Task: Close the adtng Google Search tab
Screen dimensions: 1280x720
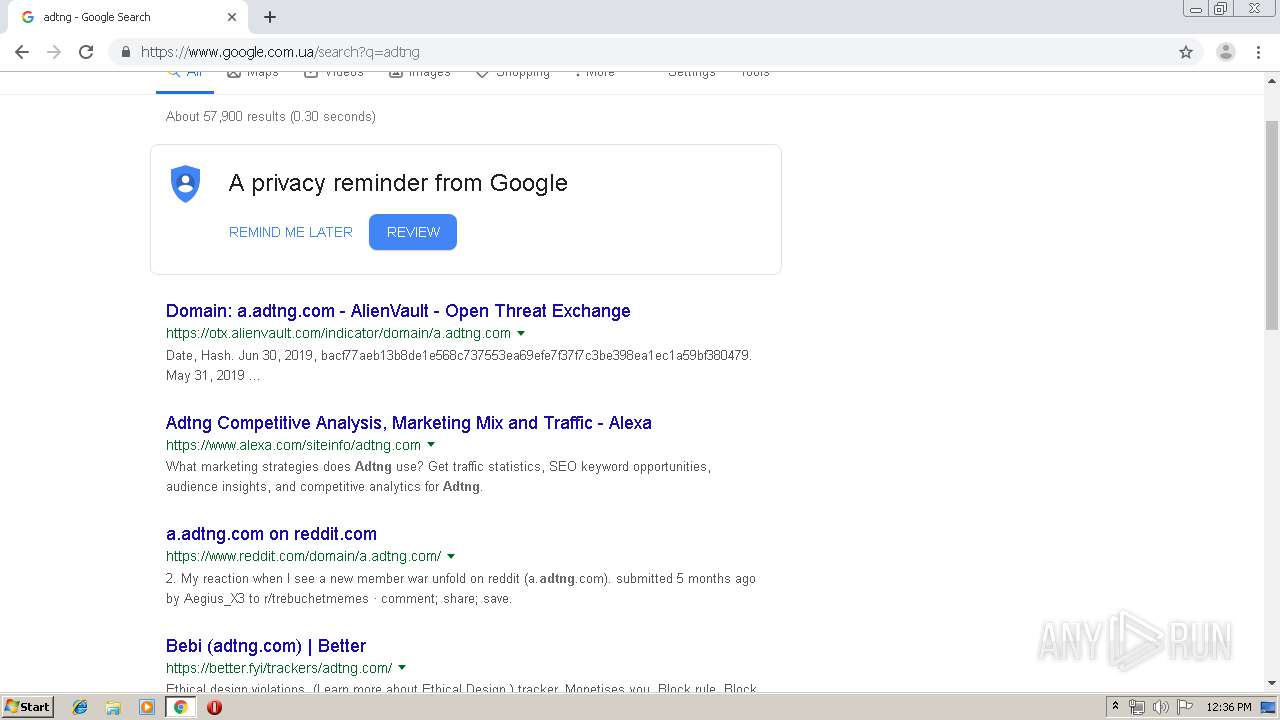Action: click(x=232, y=17)
